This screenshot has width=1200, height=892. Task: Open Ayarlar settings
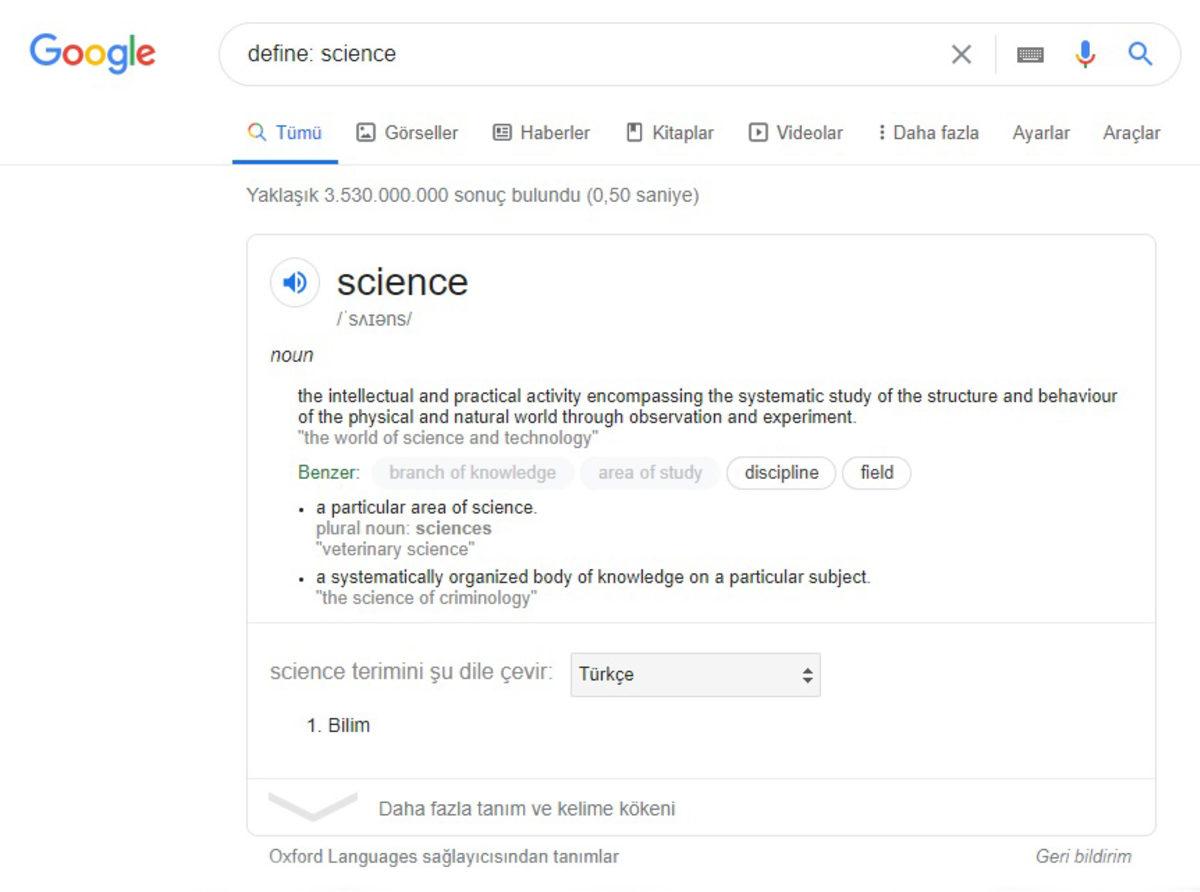1041,132
